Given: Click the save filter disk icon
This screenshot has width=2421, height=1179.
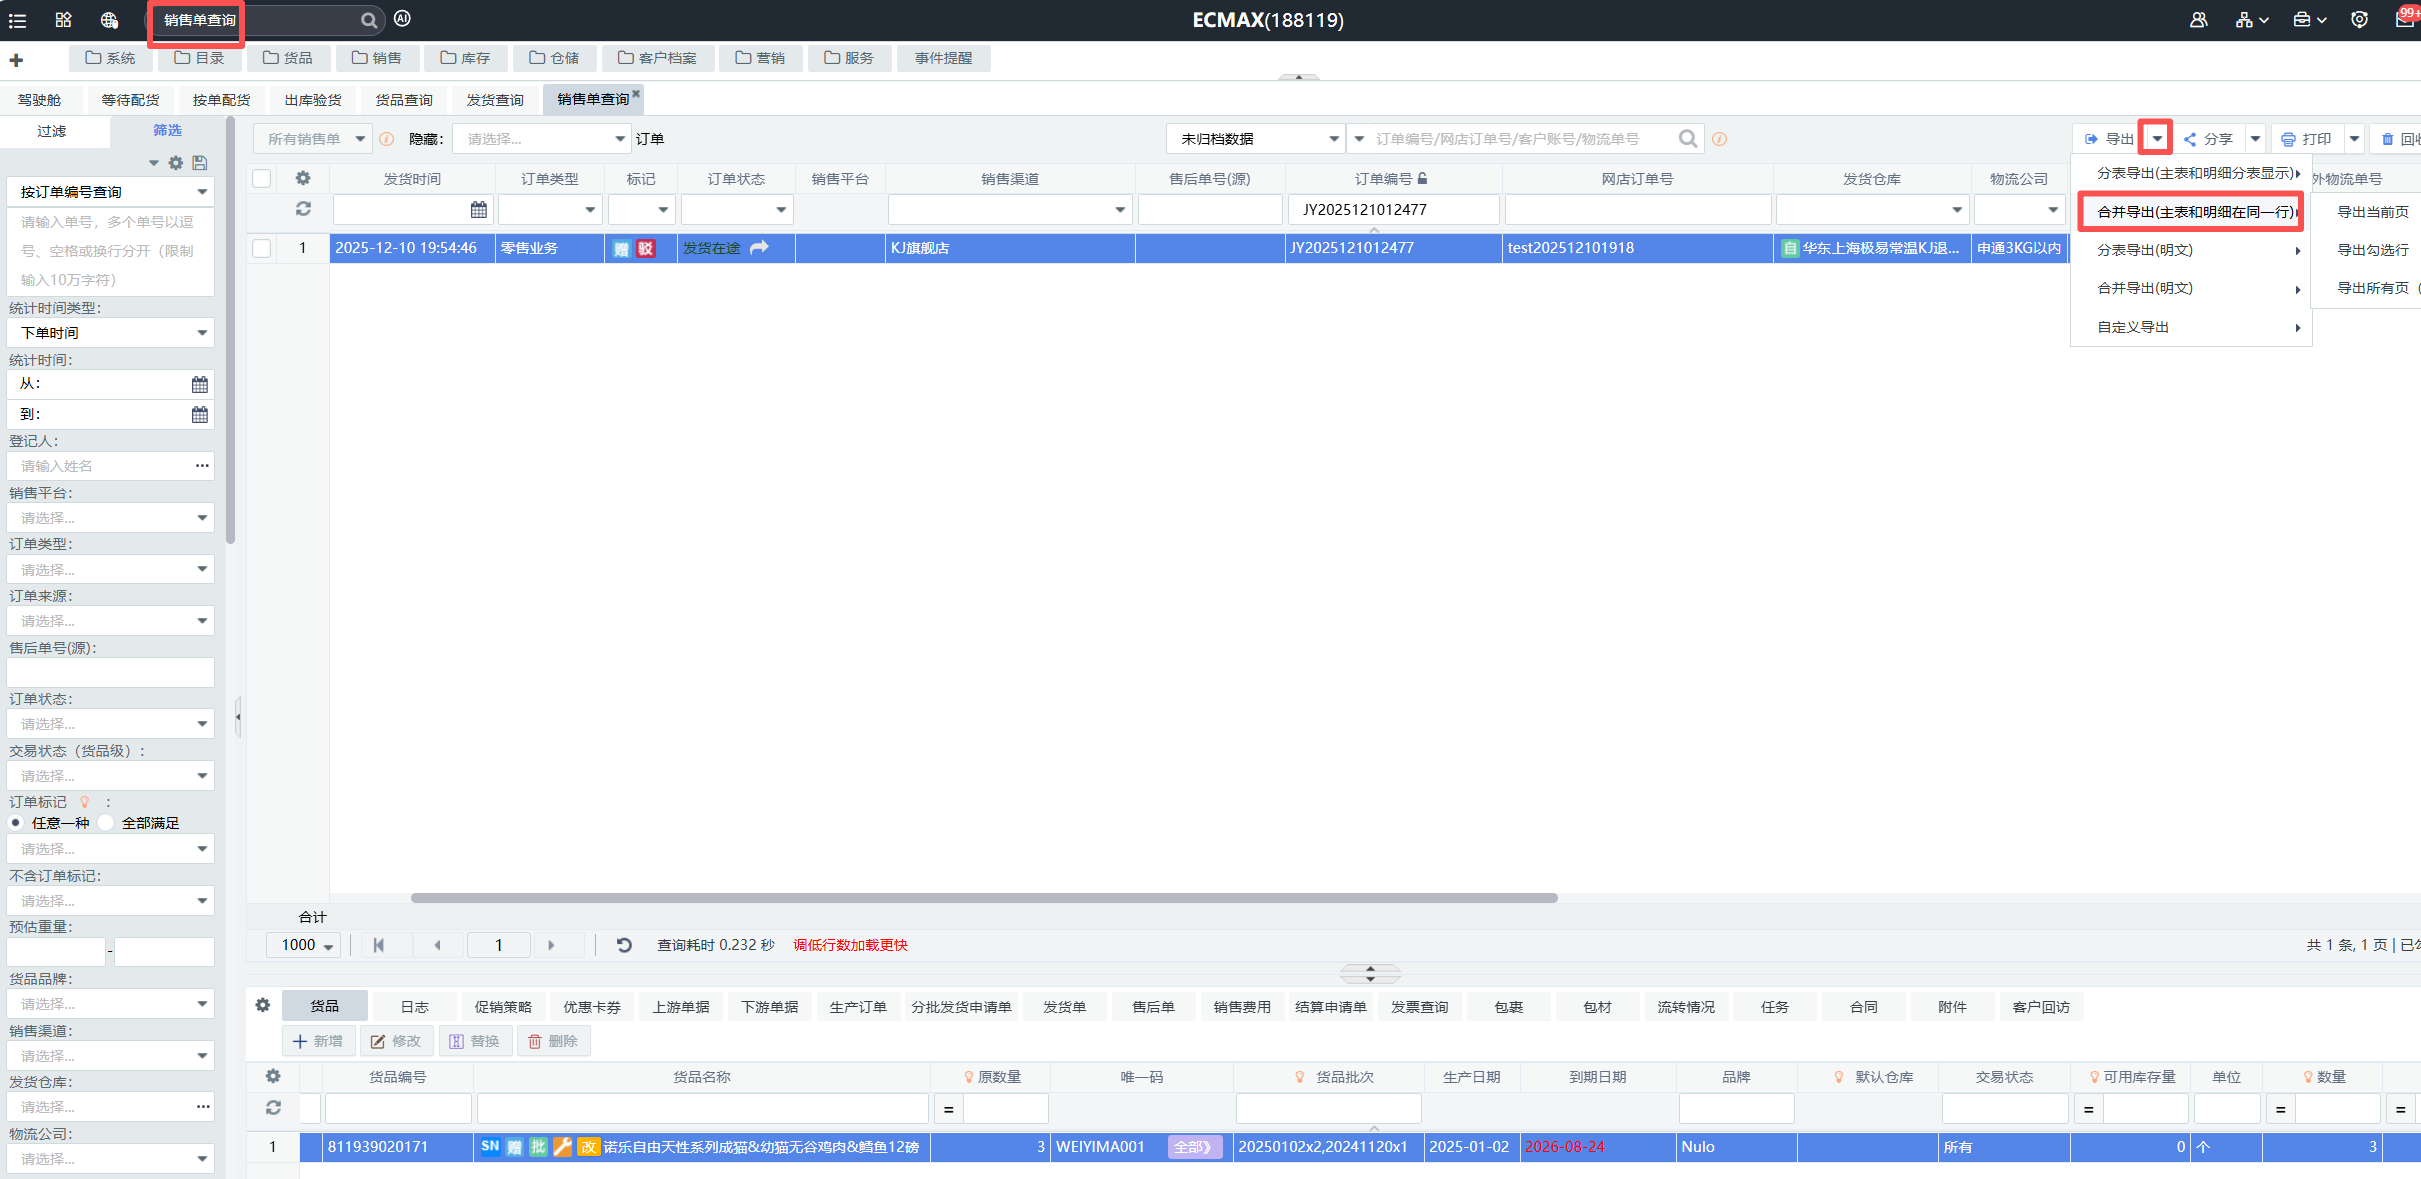Looking at the screenshot, I should coord(200,163).
